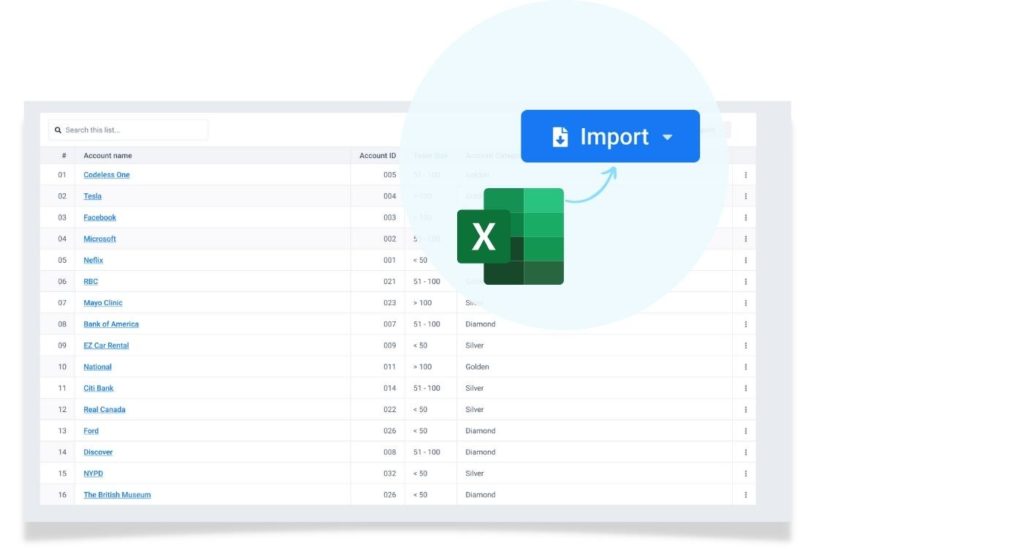Sort by the Account ID column header
The height and width of the screenshot is (549, 1024).
point(377,155)
